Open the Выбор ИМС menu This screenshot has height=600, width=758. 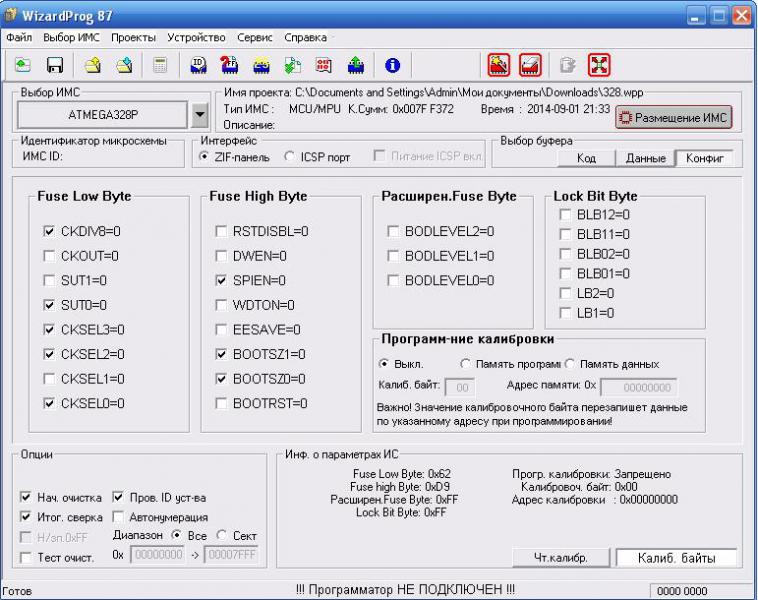click(x=71, y=37)
